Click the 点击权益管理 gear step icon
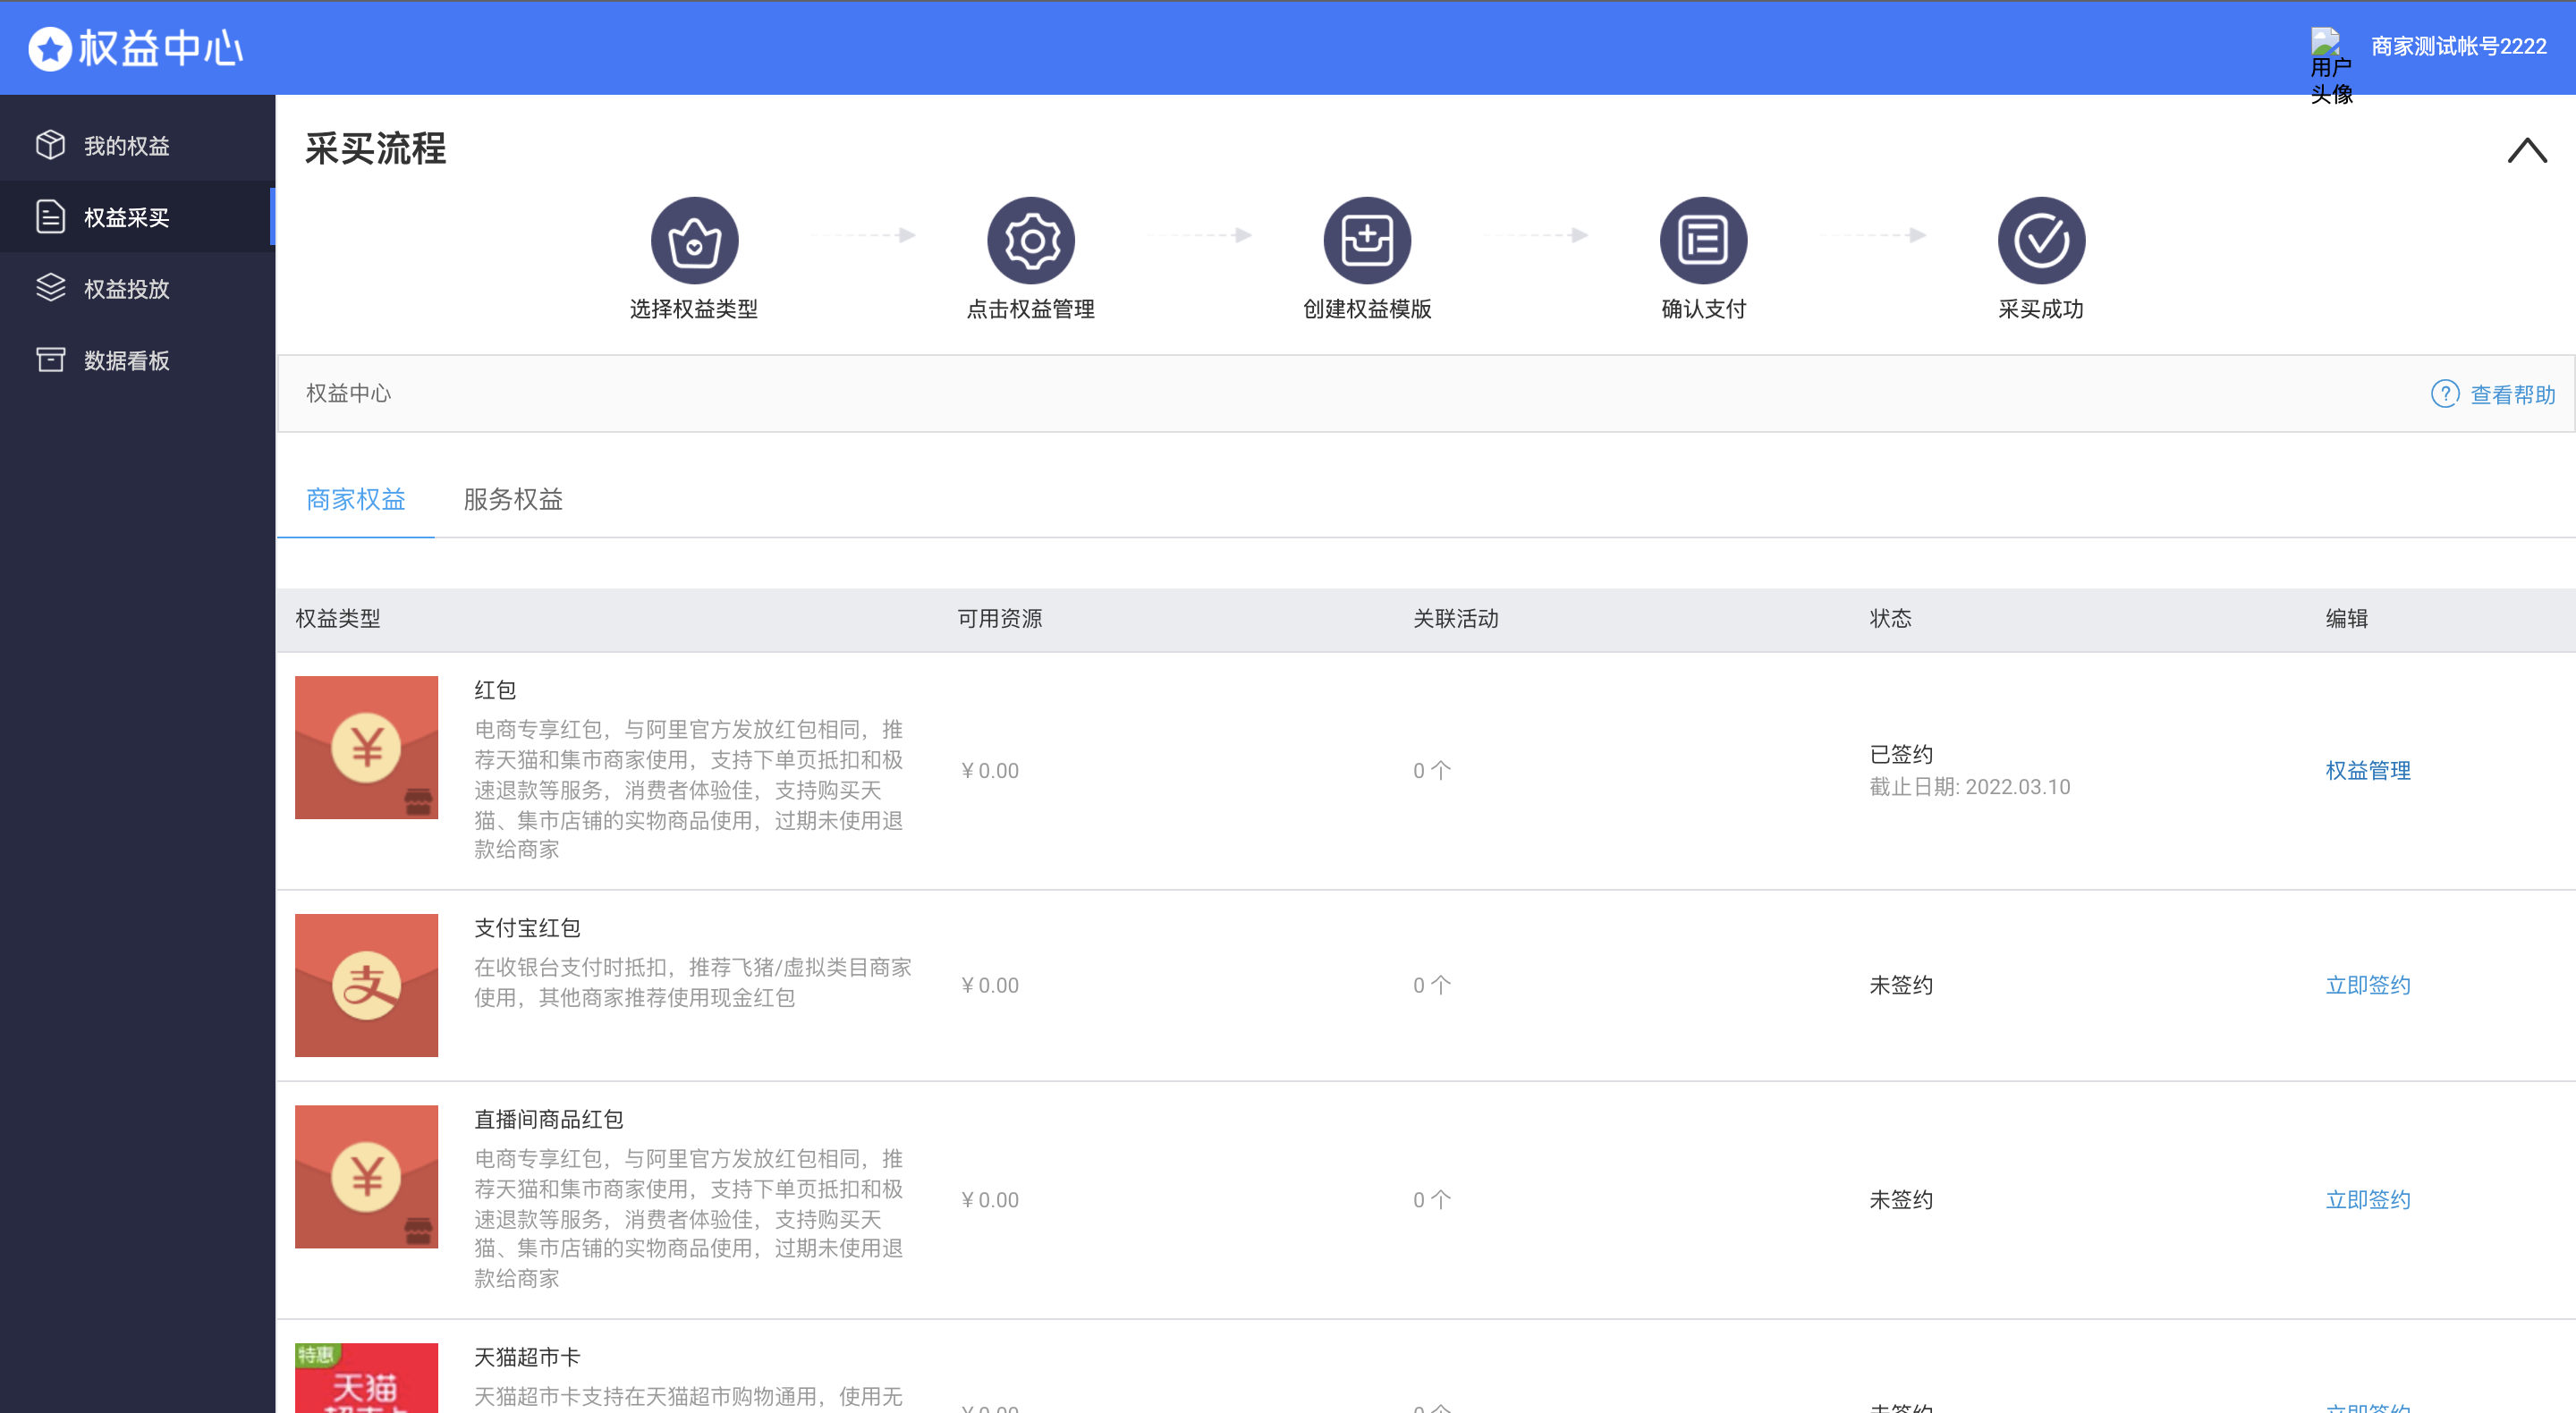 (x=1030, y=240)
